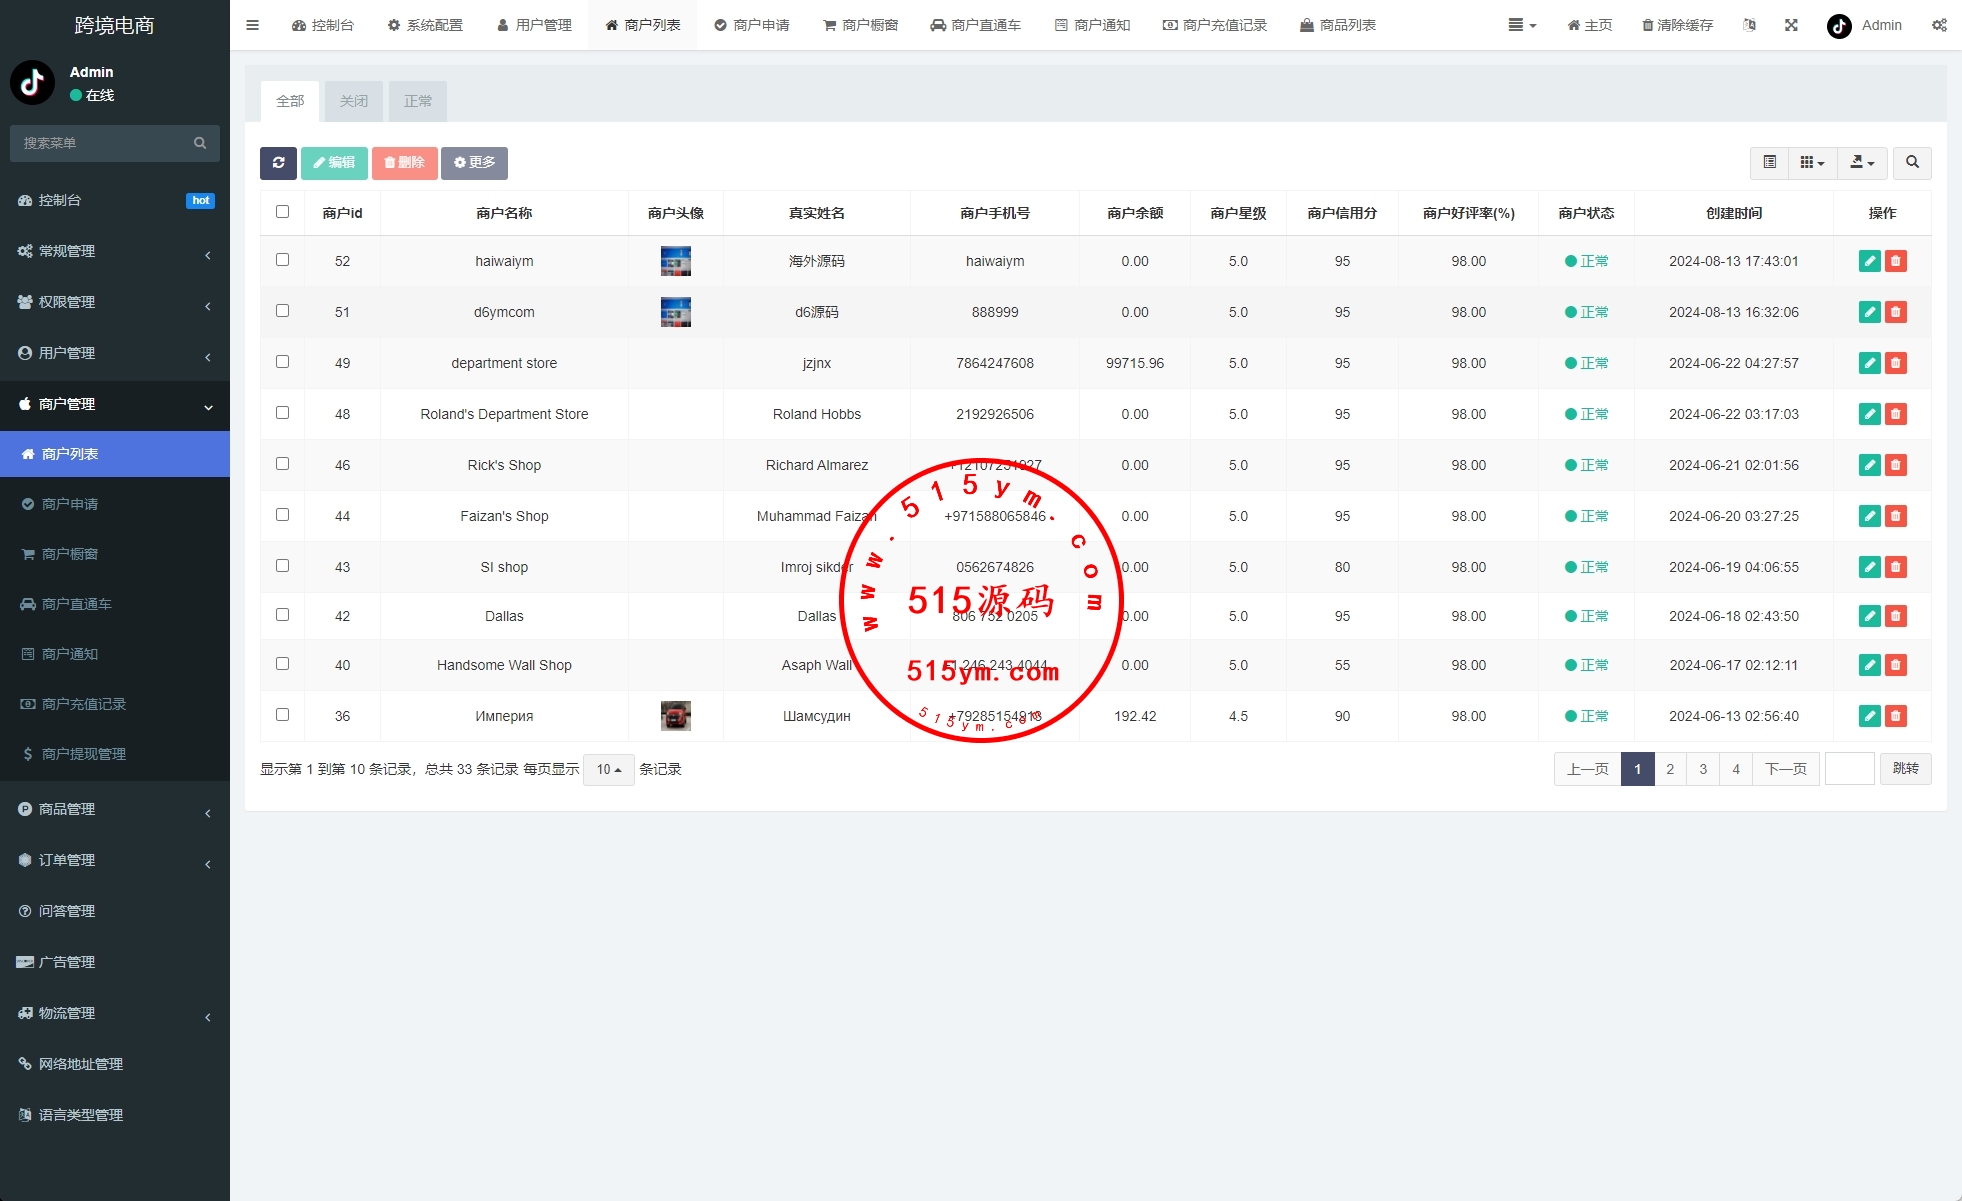This screenshot has width=1962, height=1201.
Task: Switch to the 关闭 filter tab
Action: click(354, 101)
